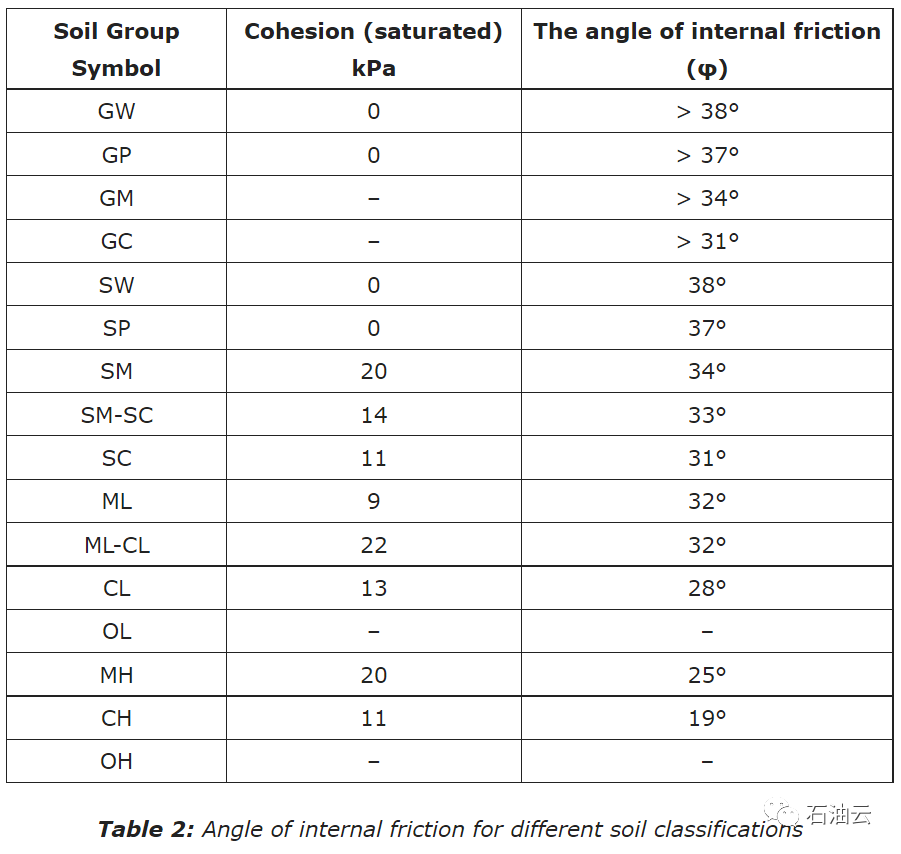This screenshot has width=901, height=854.
Task: Click the OH row label
Action: tap(116, 761)
